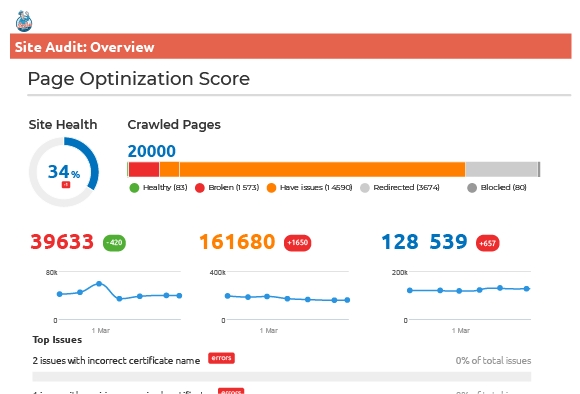Image resolution: width=580 pixels, height=394 pixels.
Task: Click the 400k axis label
Action: tap(218, 273)
